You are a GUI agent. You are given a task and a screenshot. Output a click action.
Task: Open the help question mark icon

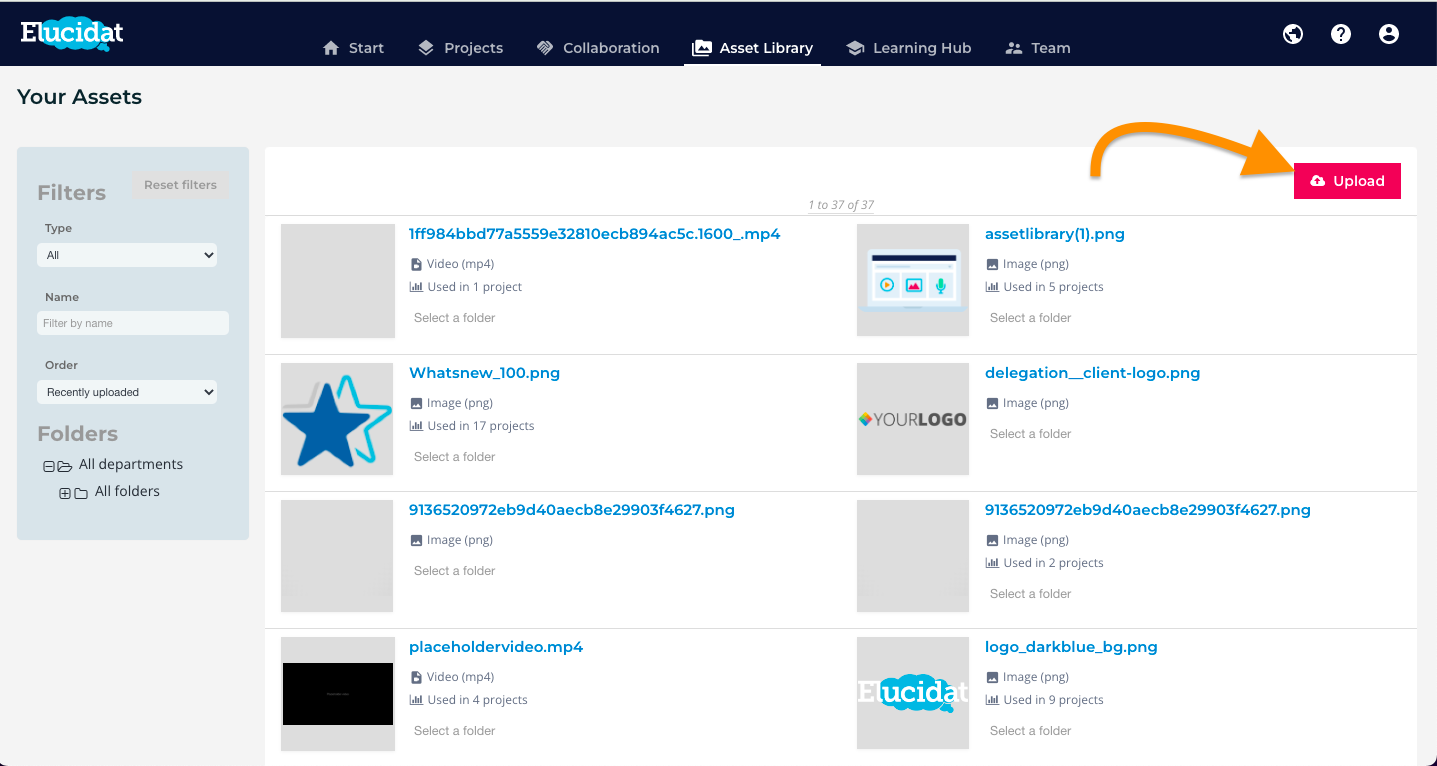(1341, 34)
